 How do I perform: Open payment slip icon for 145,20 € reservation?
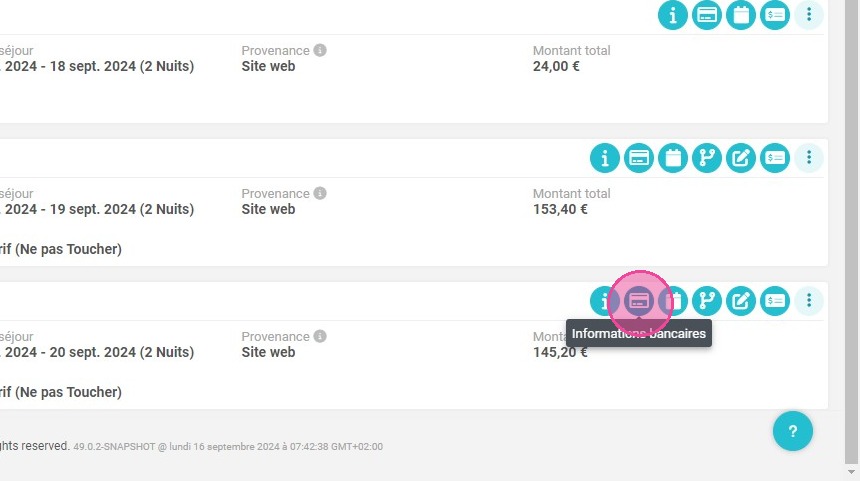coord(775,301)
